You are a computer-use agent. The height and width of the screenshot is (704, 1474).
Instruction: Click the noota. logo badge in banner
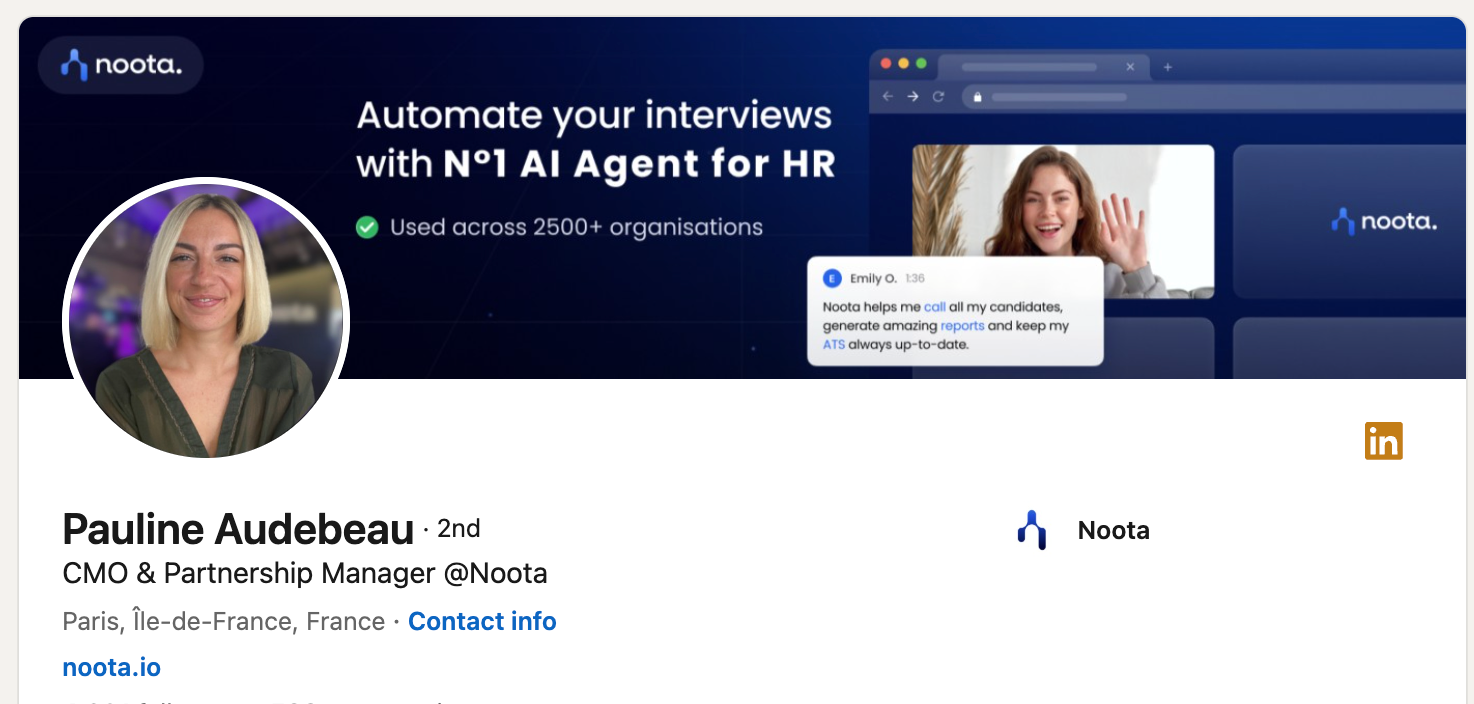pos(121,66)
